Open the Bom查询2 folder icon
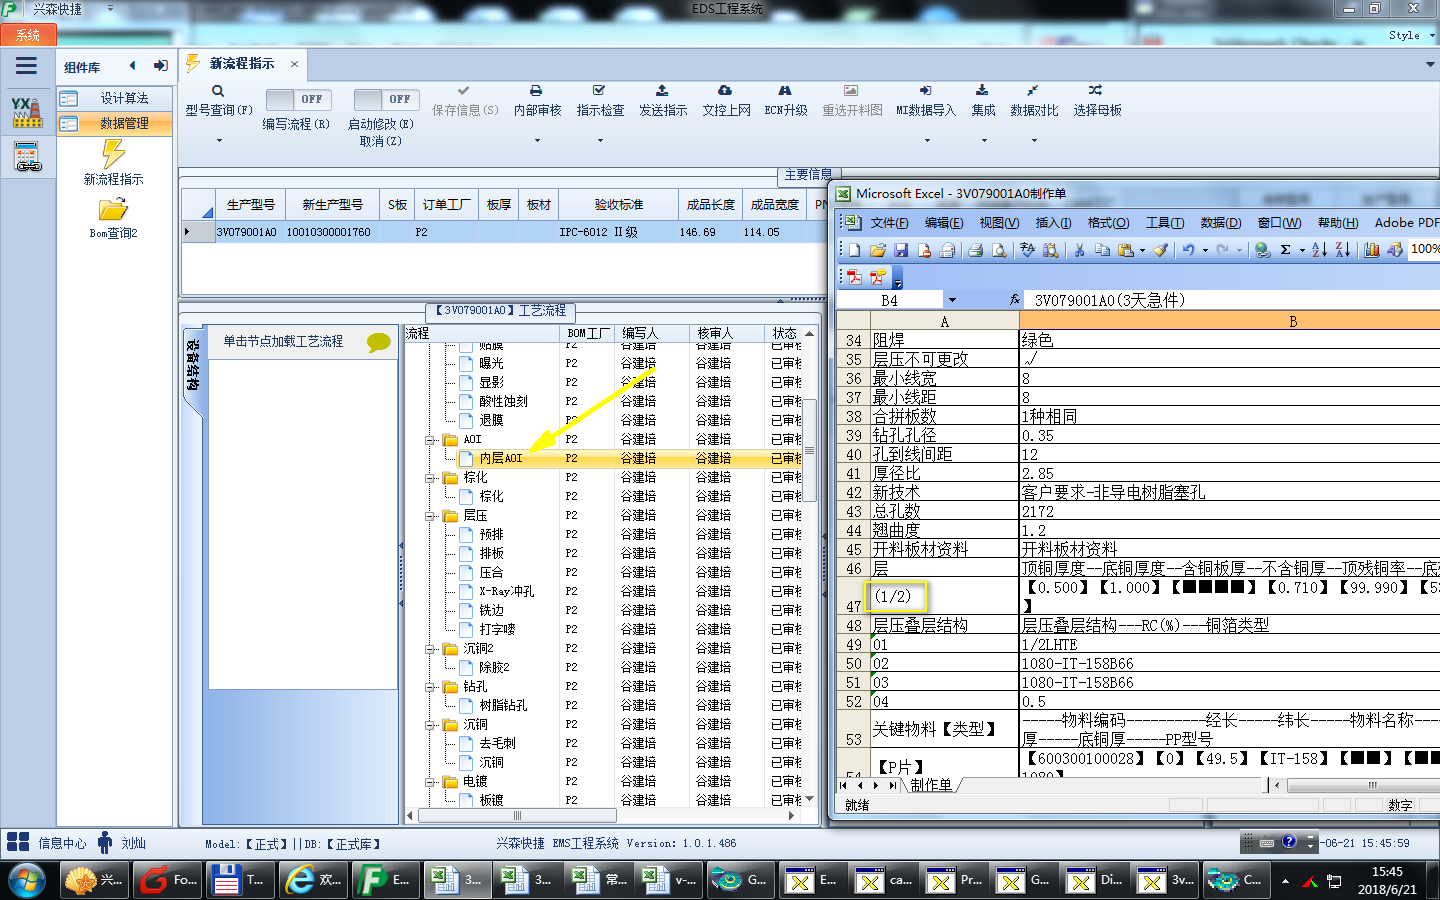Viewport: 1440px width, 900px height. coord(113,209)
